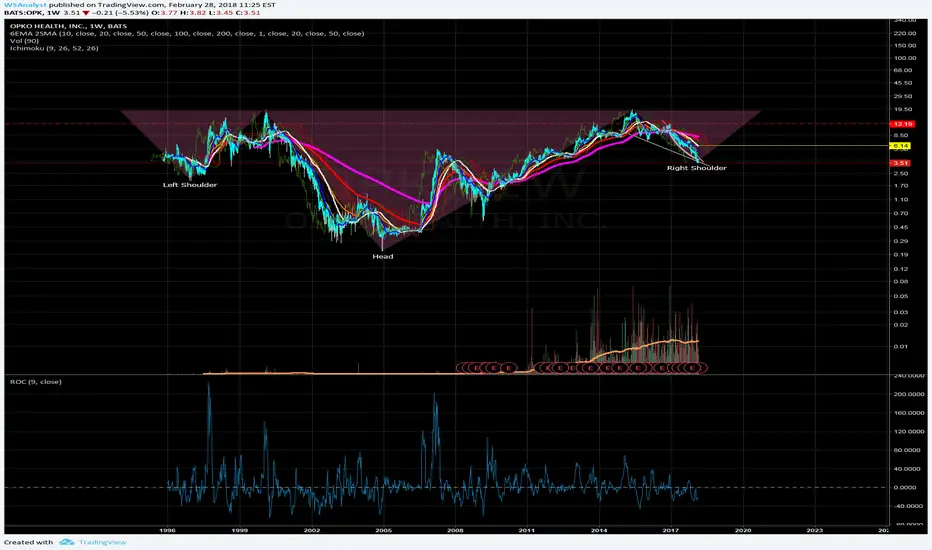Click the 'Left Shoulder' chart annotation
Image resolution: width=932 pixels, height=550 pixels.
pos(190,185)
